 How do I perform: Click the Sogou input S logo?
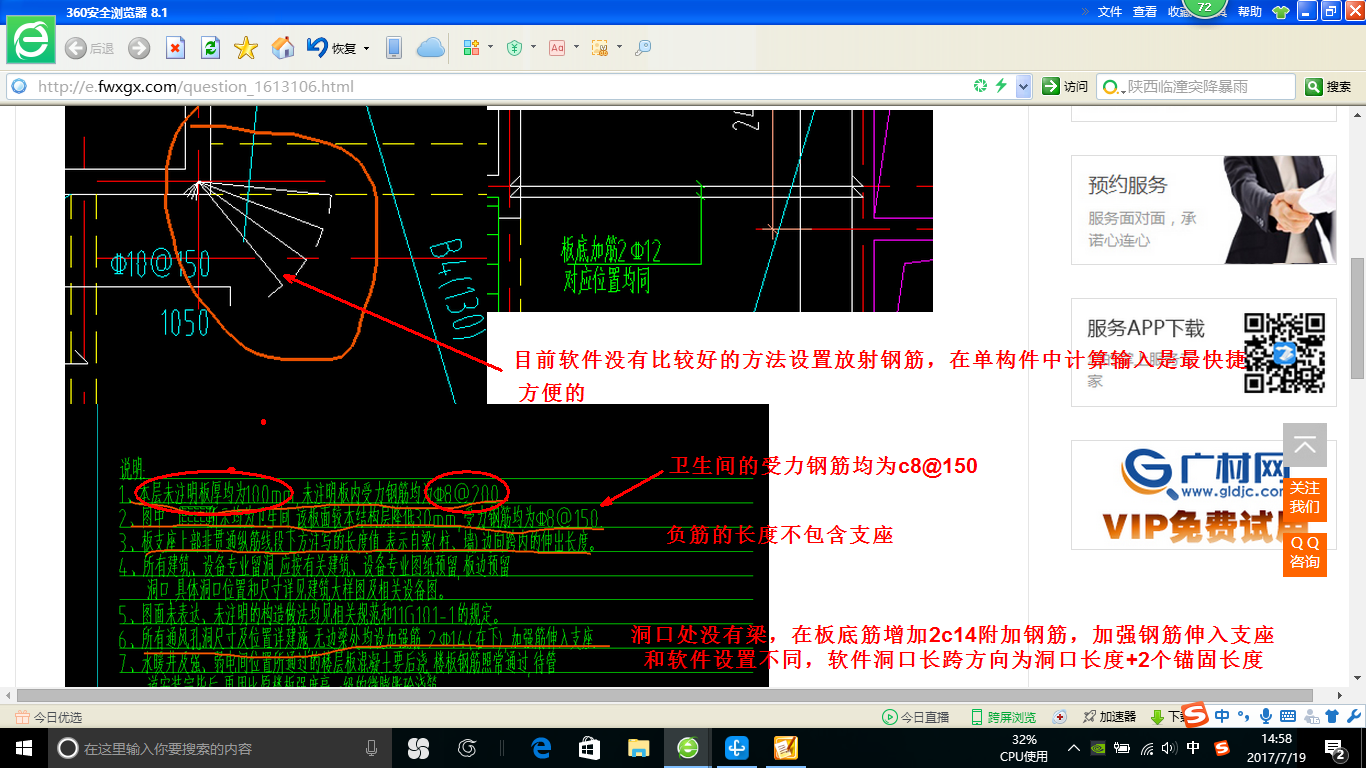coord(1195,715)
